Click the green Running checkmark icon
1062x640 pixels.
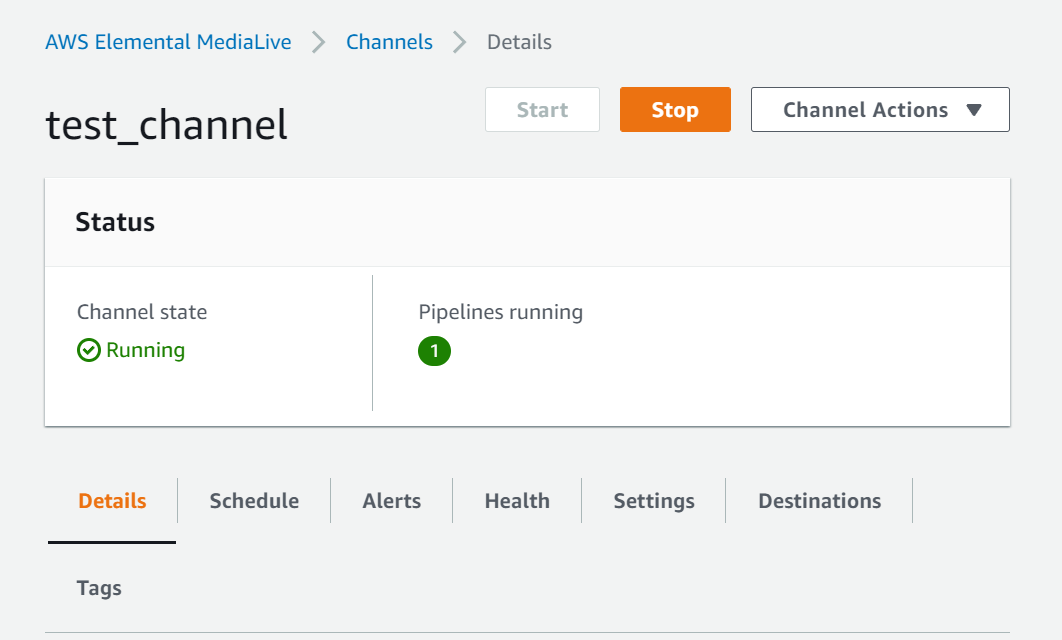(x=89, y=351)
